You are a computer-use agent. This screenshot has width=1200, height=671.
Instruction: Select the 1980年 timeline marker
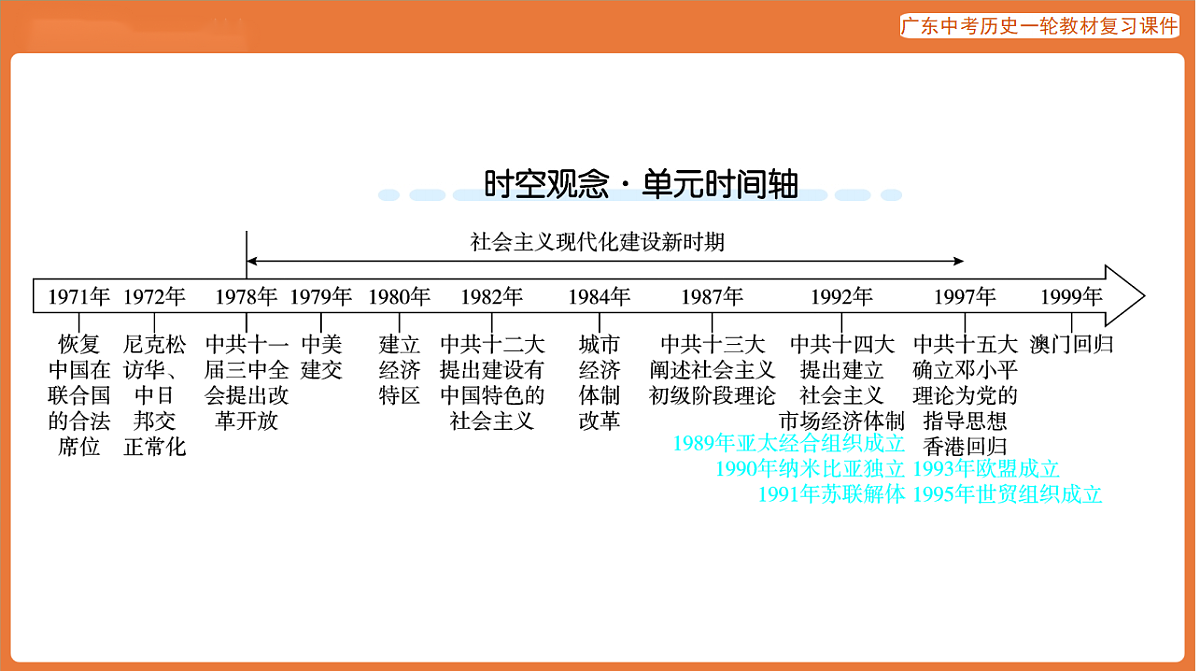click(x=399, y=296)
